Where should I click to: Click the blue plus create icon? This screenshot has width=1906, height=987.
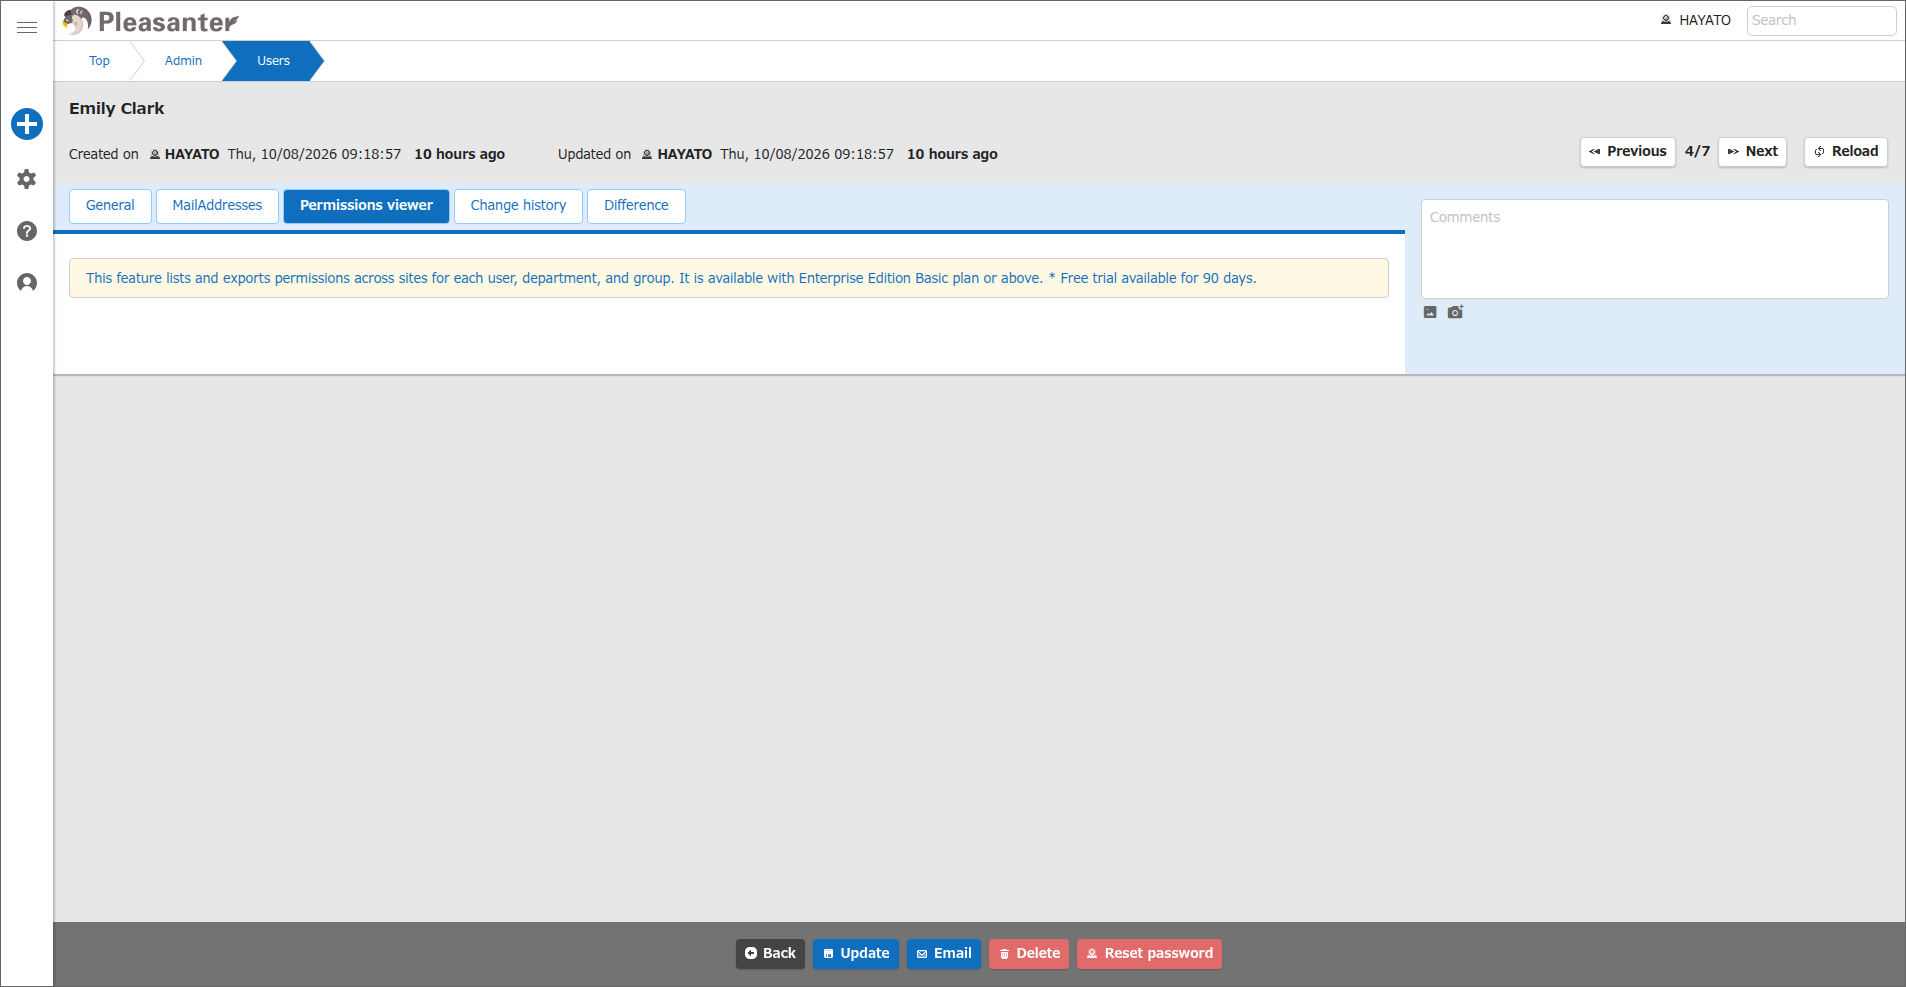coord(27,124)
